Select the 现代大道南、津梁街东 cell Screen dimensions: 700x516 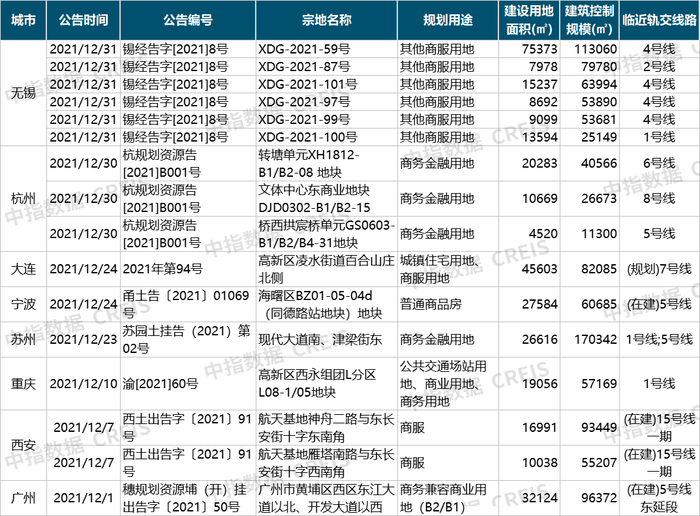326,340
